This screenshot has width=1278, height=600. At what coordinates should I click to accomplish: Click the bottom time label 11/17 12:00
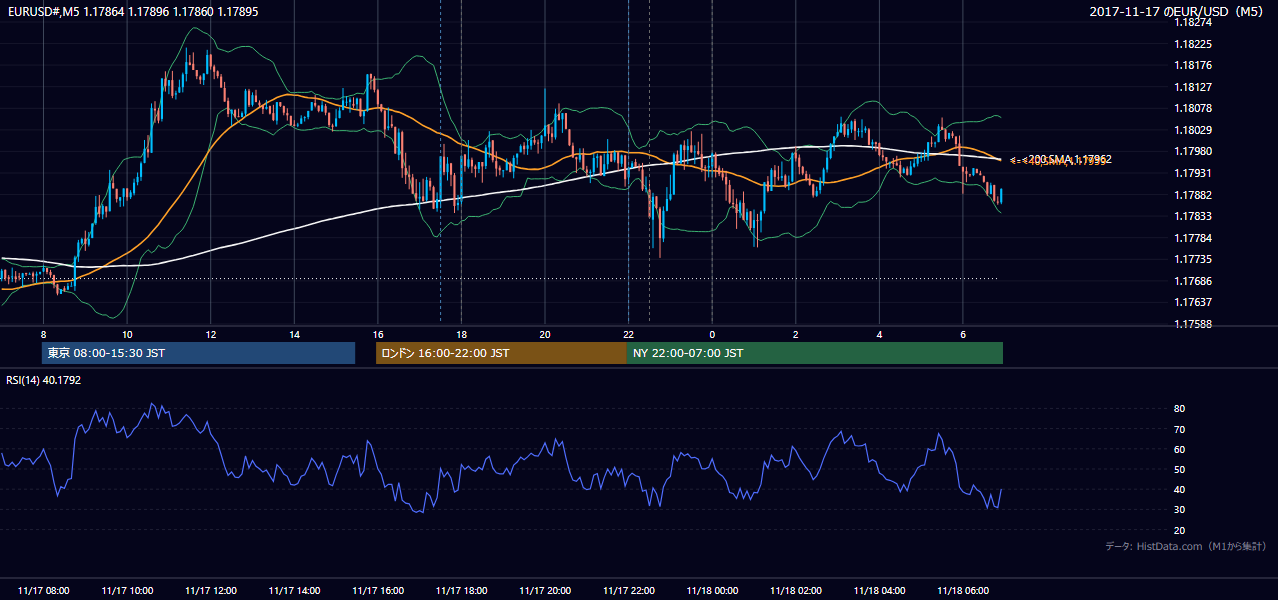pos(211,591)
